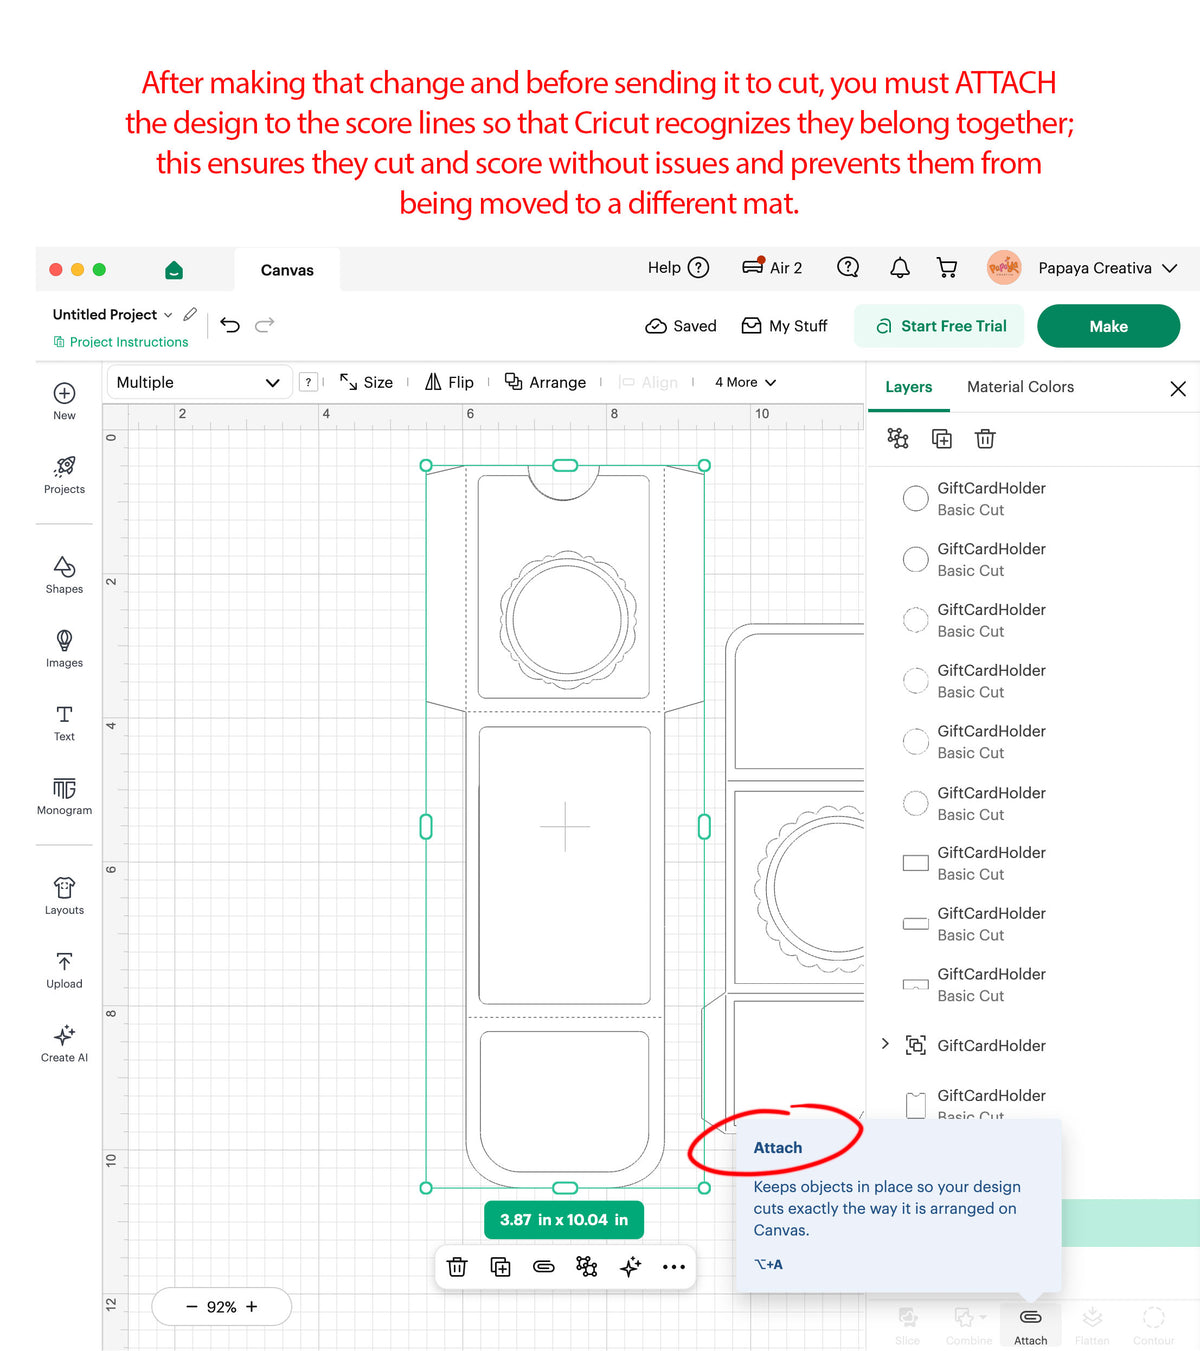Click the Canvas tab

tap(287, 270)
